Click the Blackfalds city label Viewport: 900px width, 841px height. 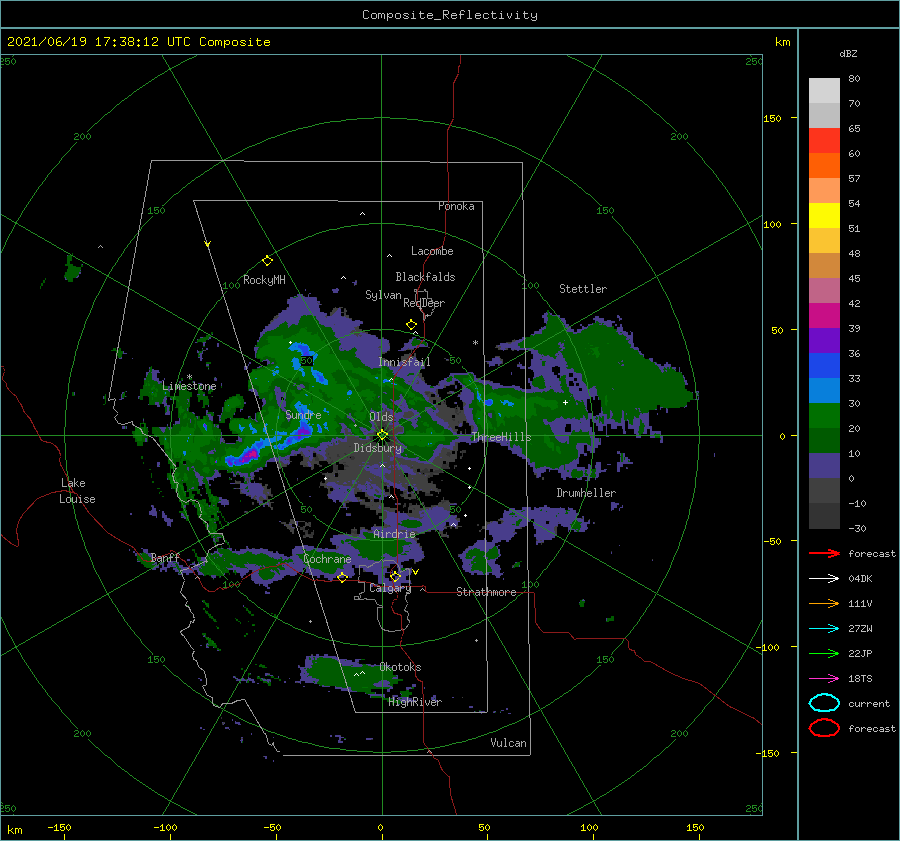(x=425, y=277)
